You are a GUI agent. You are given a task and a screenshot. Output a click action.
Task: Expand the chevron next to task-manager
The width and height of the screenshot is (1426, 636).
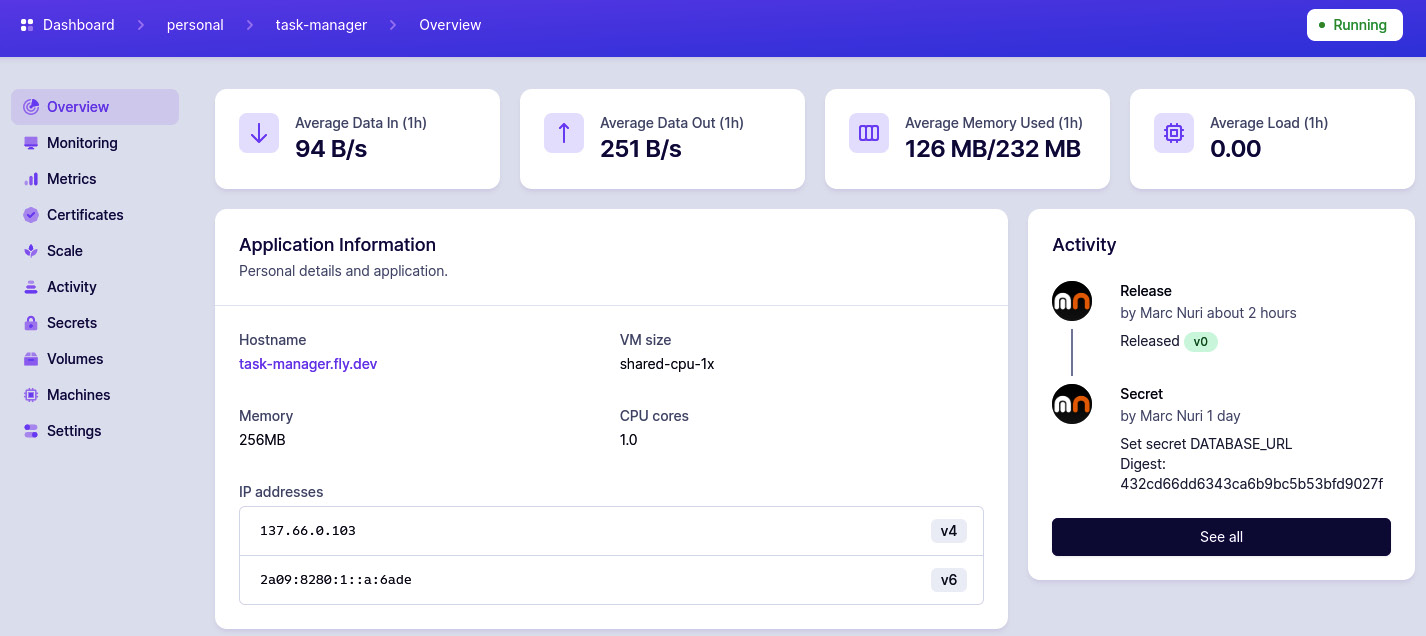pos(393,25)
